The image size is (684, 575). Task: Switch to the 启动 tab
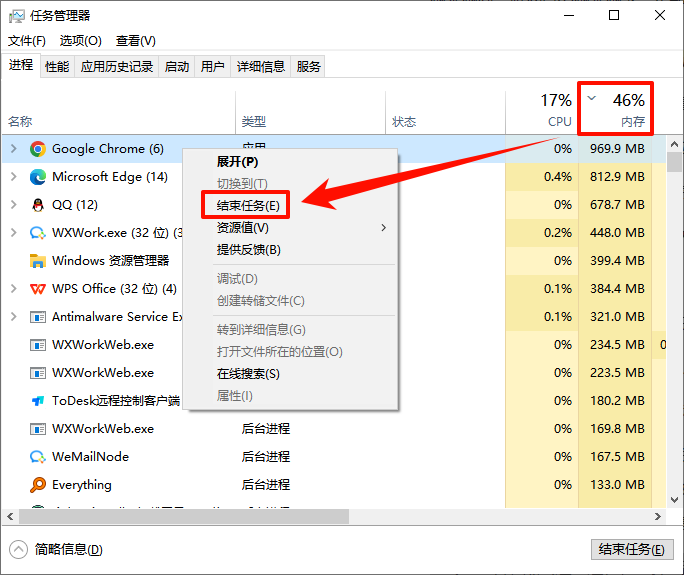[x=177, y=67]
